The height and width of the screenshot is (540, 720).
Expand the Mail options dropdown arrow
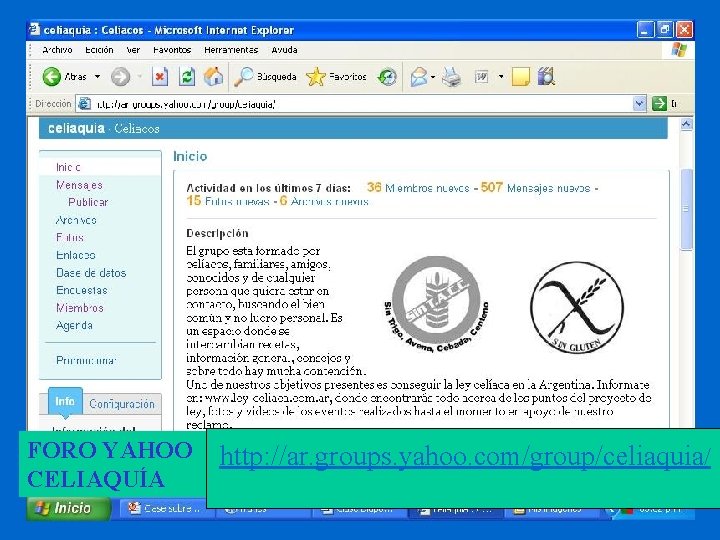pos(433,77)
